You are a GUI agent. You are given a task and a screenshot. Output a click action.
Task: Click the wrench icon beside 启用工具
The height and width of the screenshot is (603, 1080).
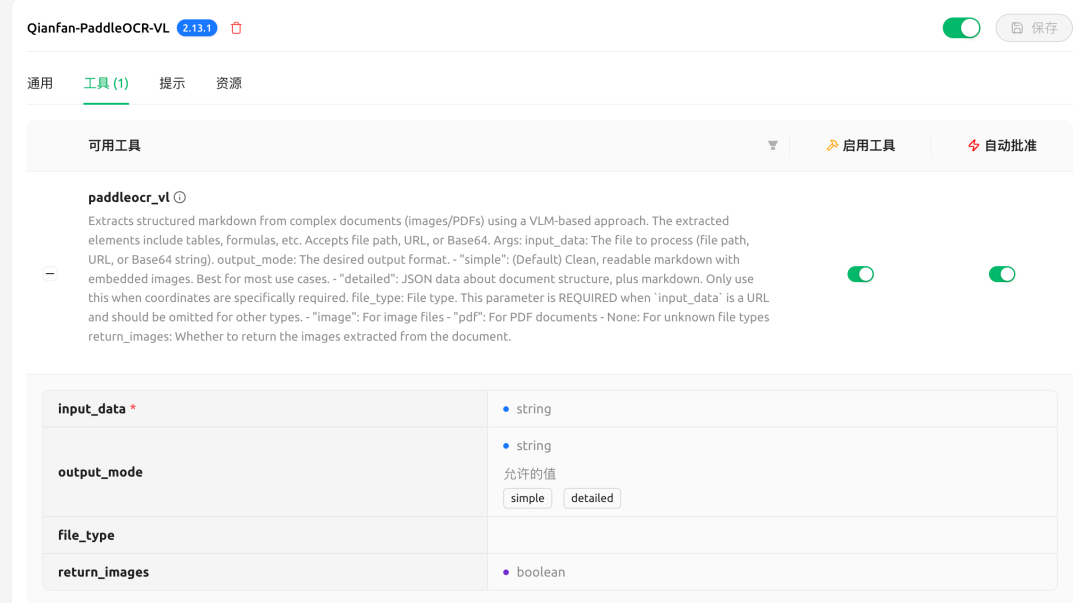[832, 145]
